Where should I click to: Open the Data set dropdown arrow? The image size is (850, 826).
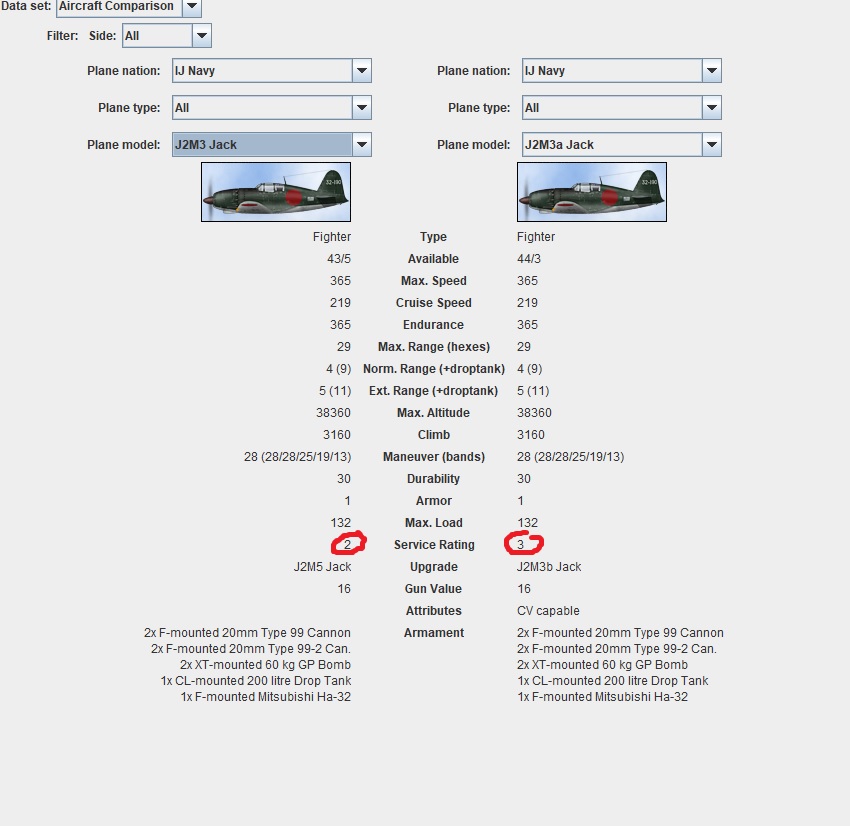192,7
